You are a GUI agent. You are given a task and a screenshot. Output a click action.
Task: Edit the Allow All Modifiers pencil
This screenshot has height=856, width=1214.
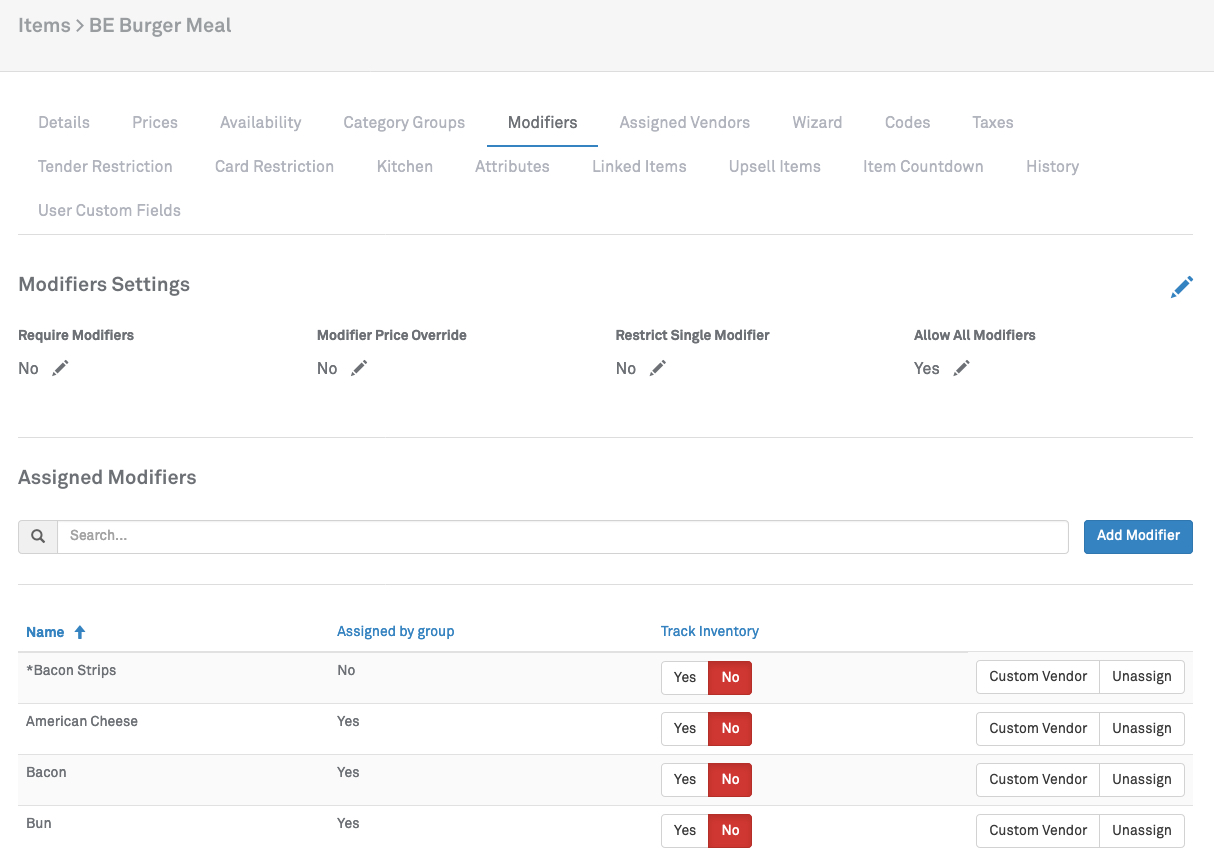pos(961,368)
